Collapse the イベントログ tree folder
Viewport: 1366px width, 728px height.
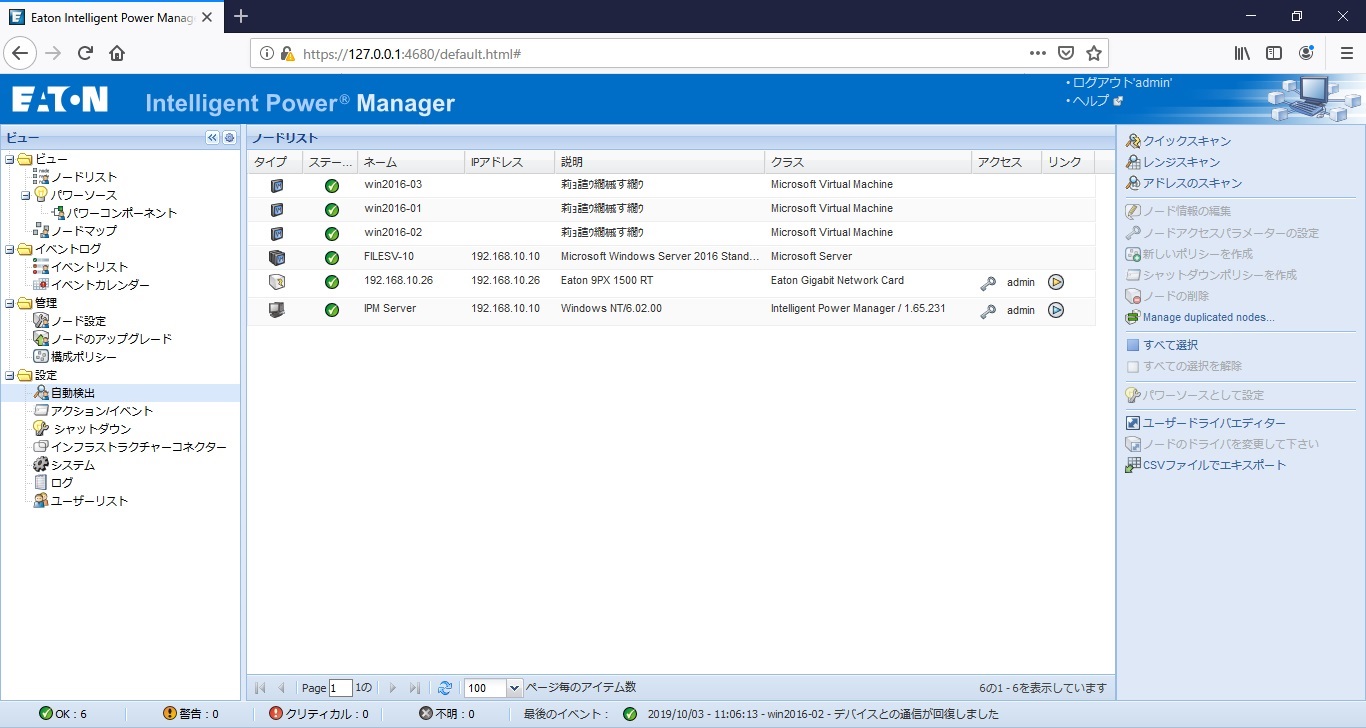(x=10, y=249)
